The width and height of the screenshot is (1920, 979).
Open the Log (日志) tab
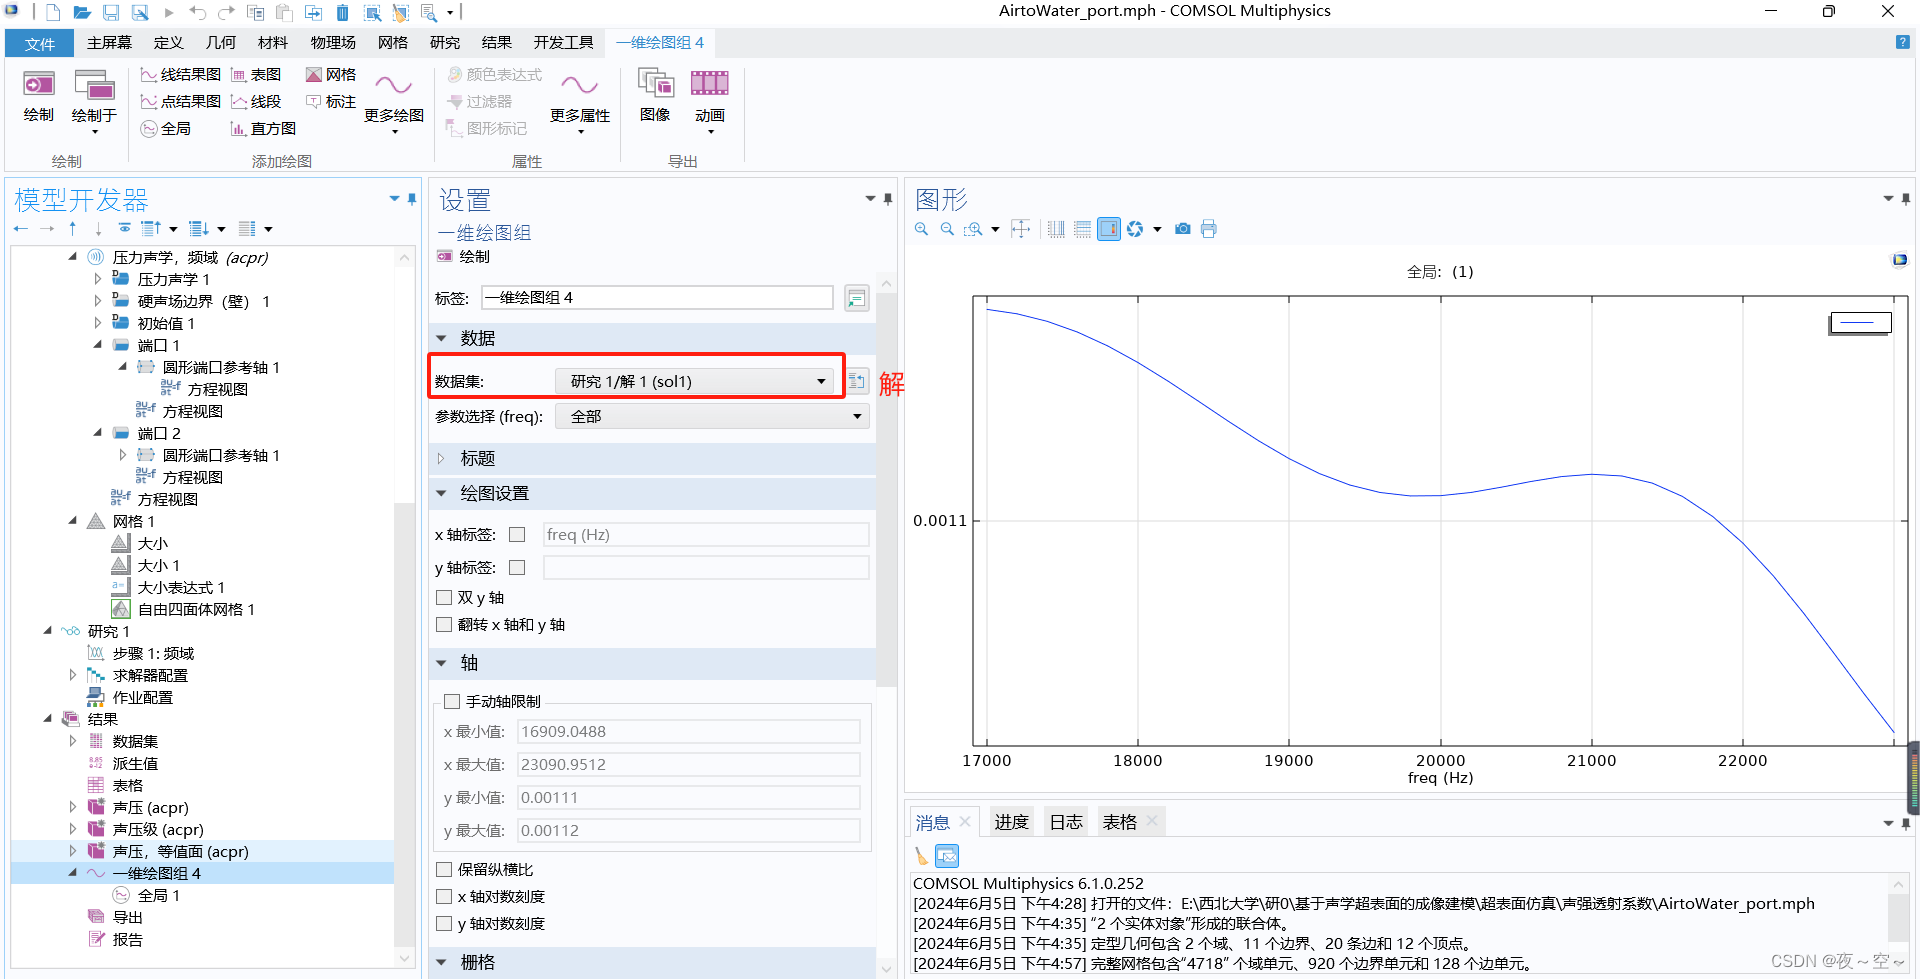pos(1066,822)
